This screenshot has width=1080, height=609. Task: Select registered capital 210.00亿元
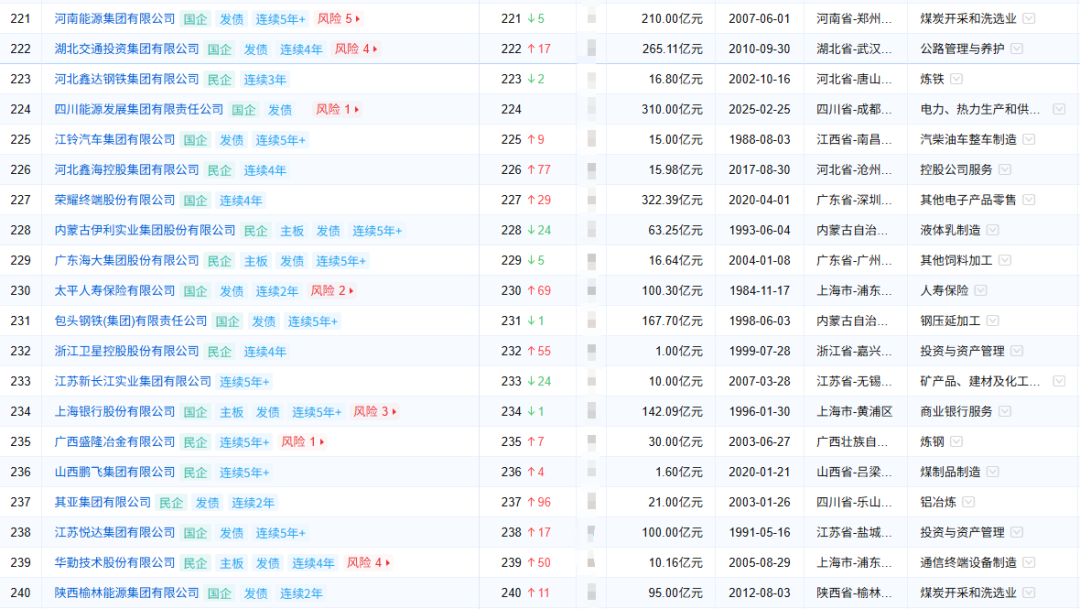coord(672,19)
